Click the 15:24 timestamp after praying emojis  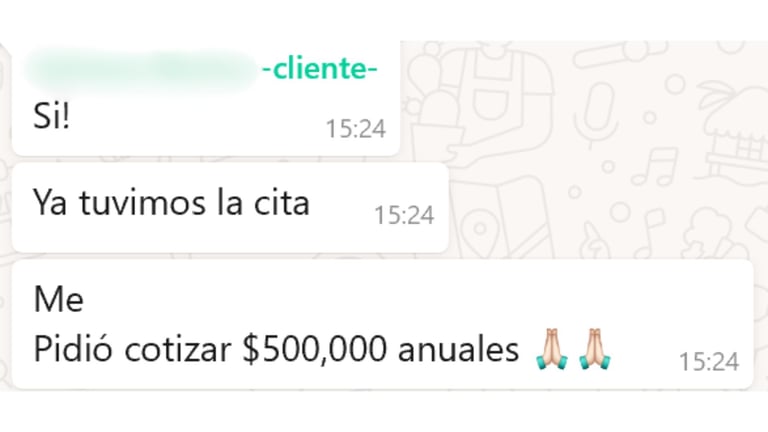(x=709, y=362)
